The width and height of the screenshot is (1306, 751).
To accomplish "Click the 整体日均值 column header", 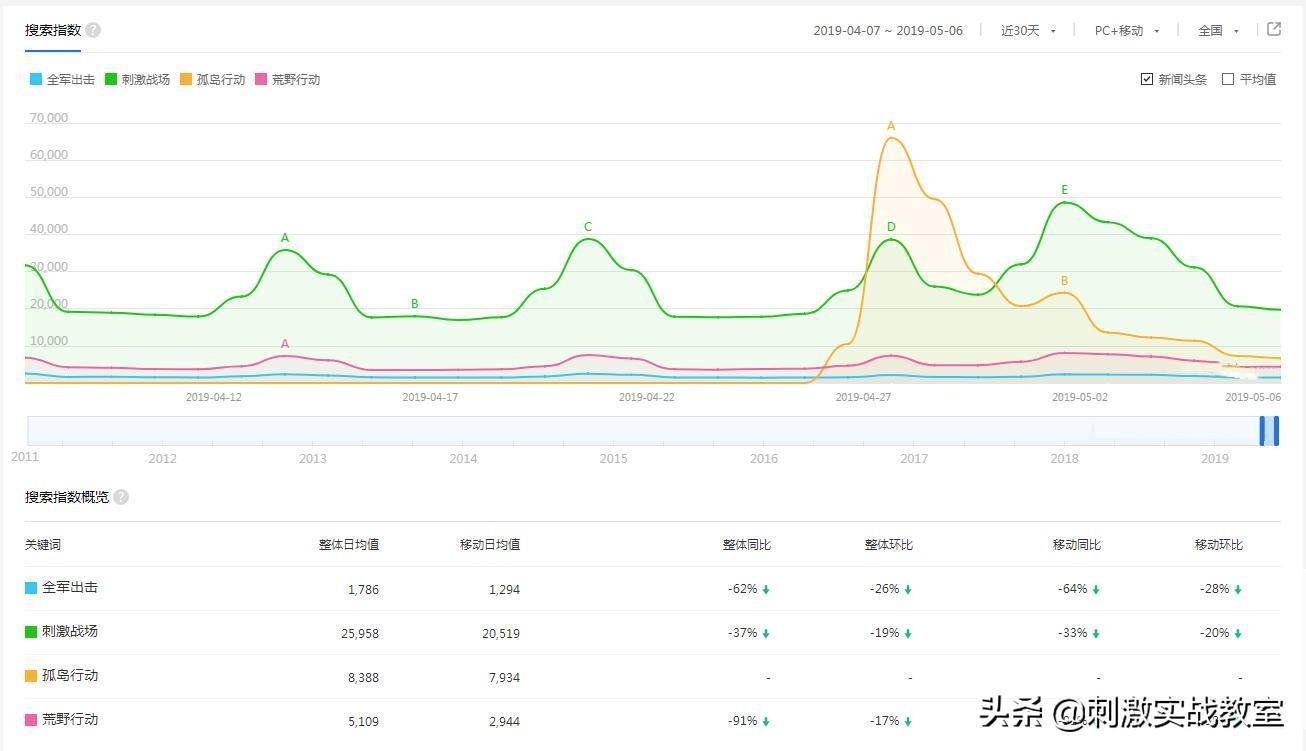I will tap(348, 545).
